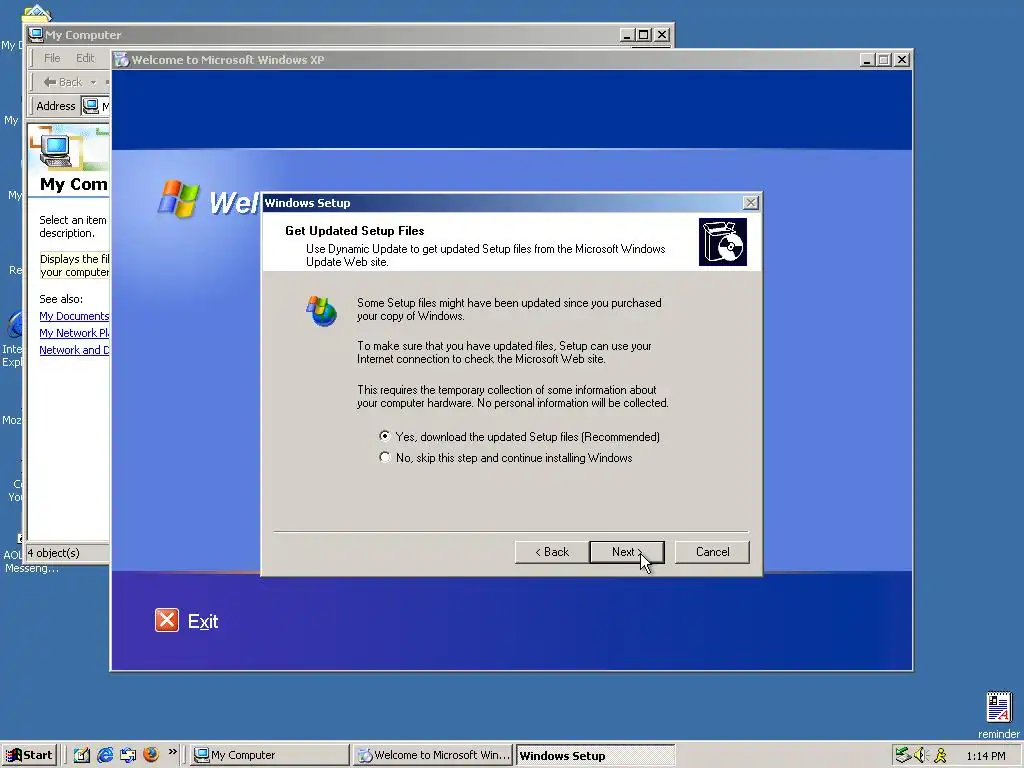
Task: Cancel the Windows Setup wizard
Action: pyautogui.click(x=712, y=552)
